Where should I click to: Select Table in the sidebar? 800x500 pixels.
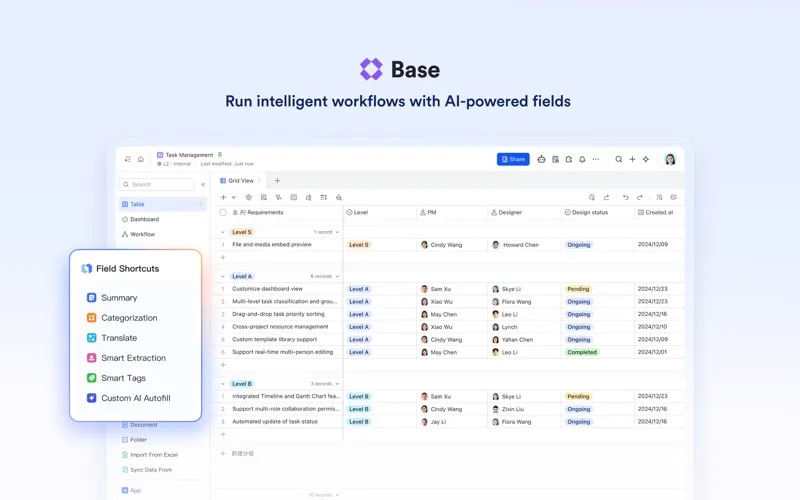(162, 204)
